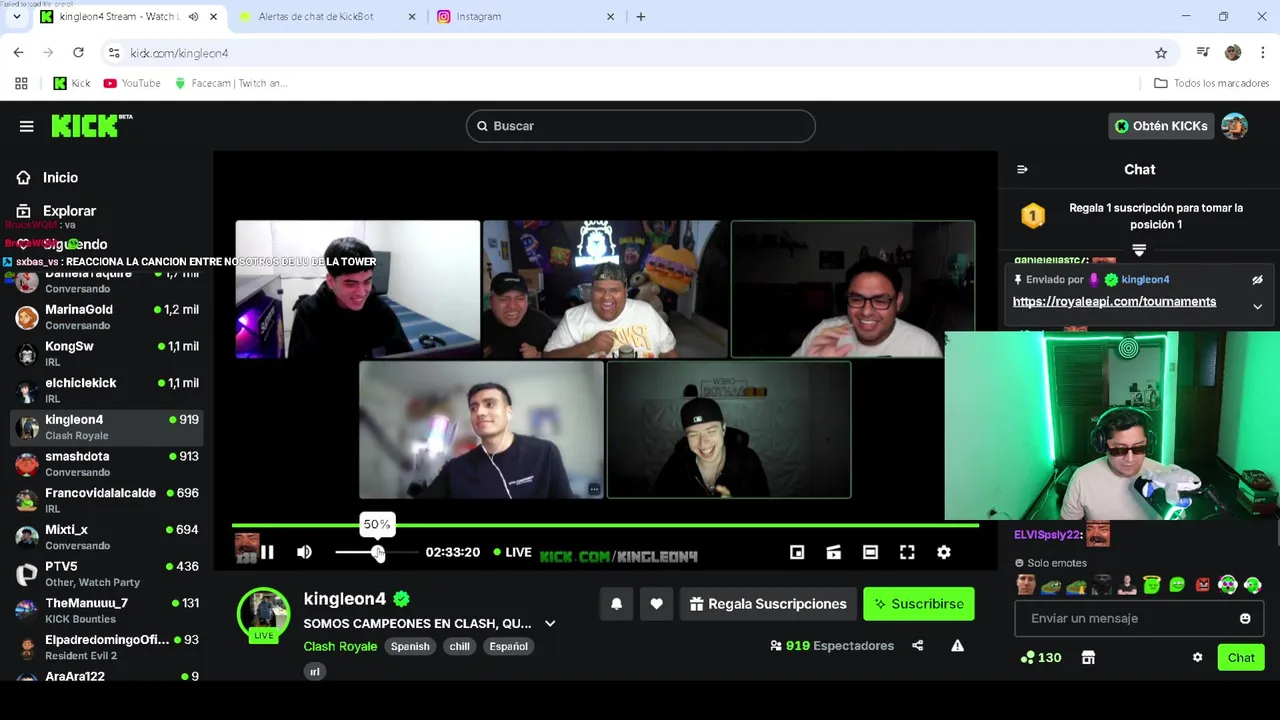Open Explorar in sidebar

point(69,211)
